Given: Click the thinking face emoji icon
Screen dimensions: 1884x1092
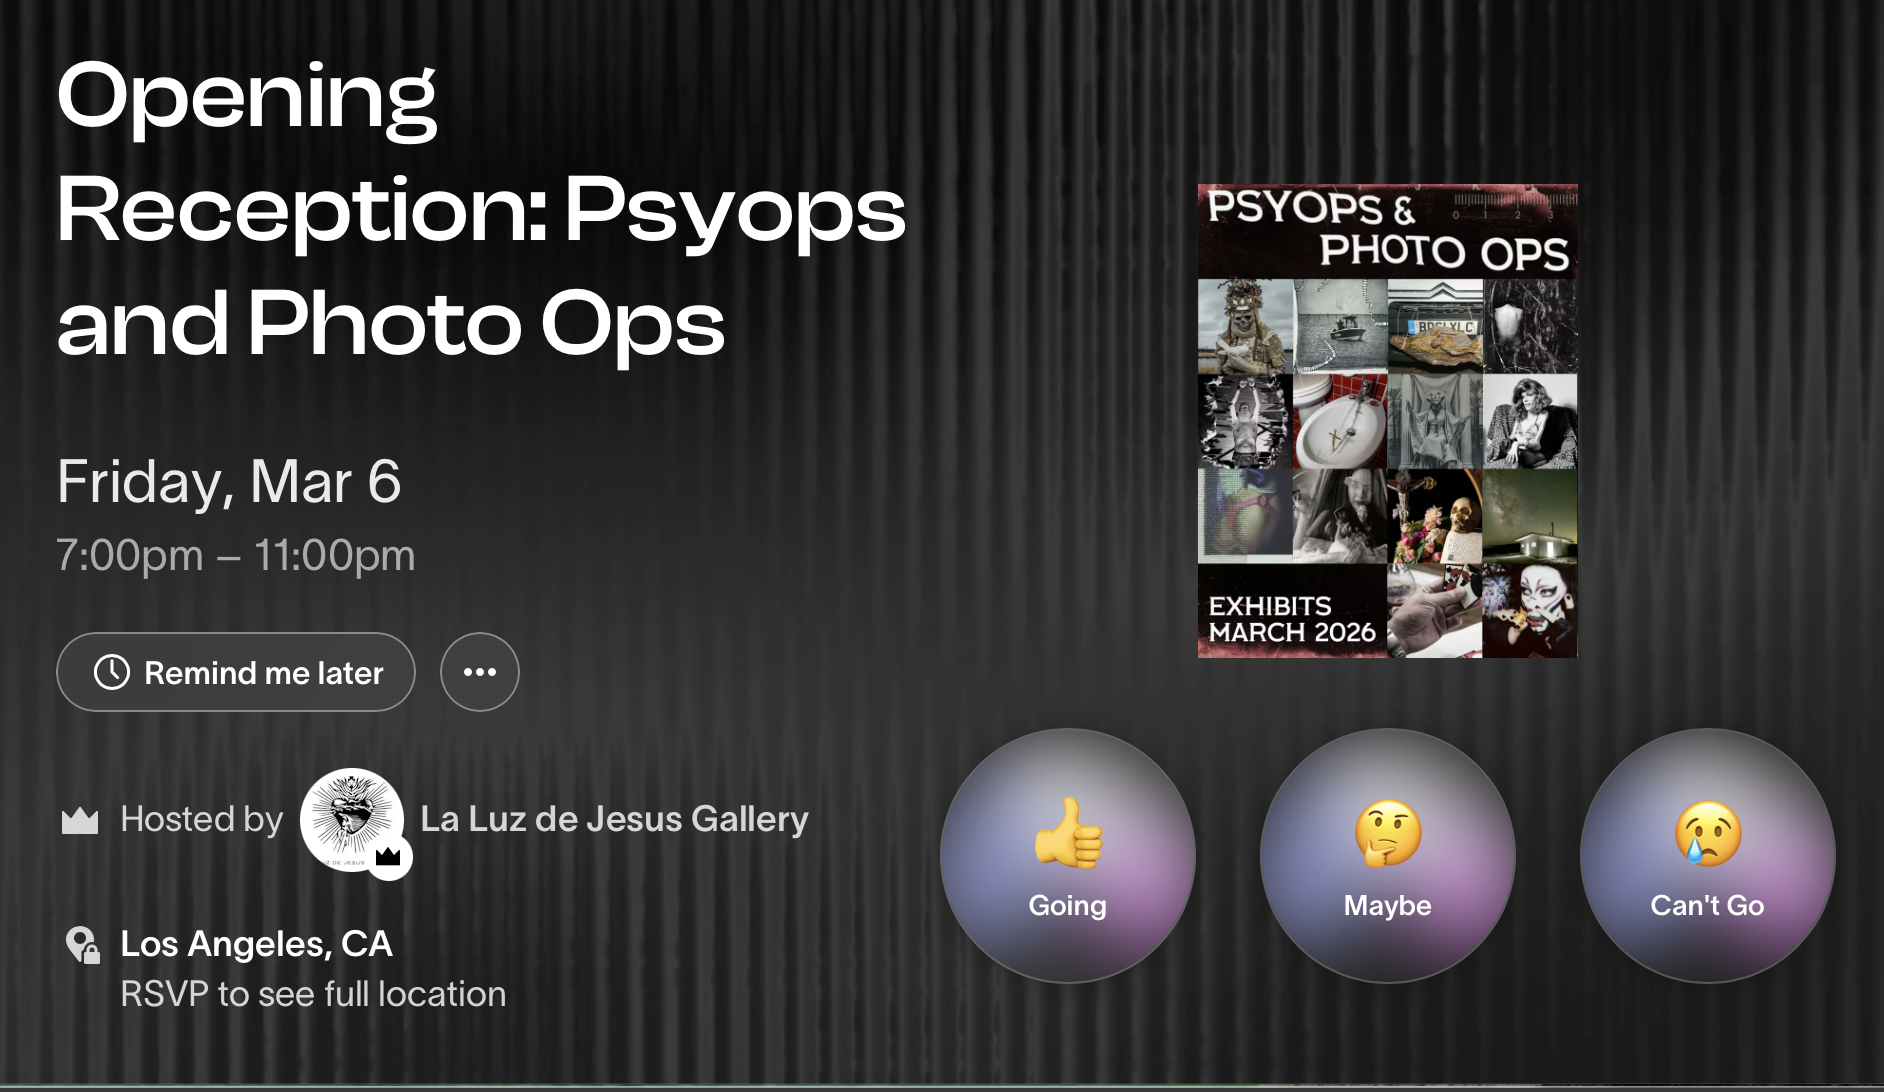Looking at the screenshot, I should pos(1388,832).
